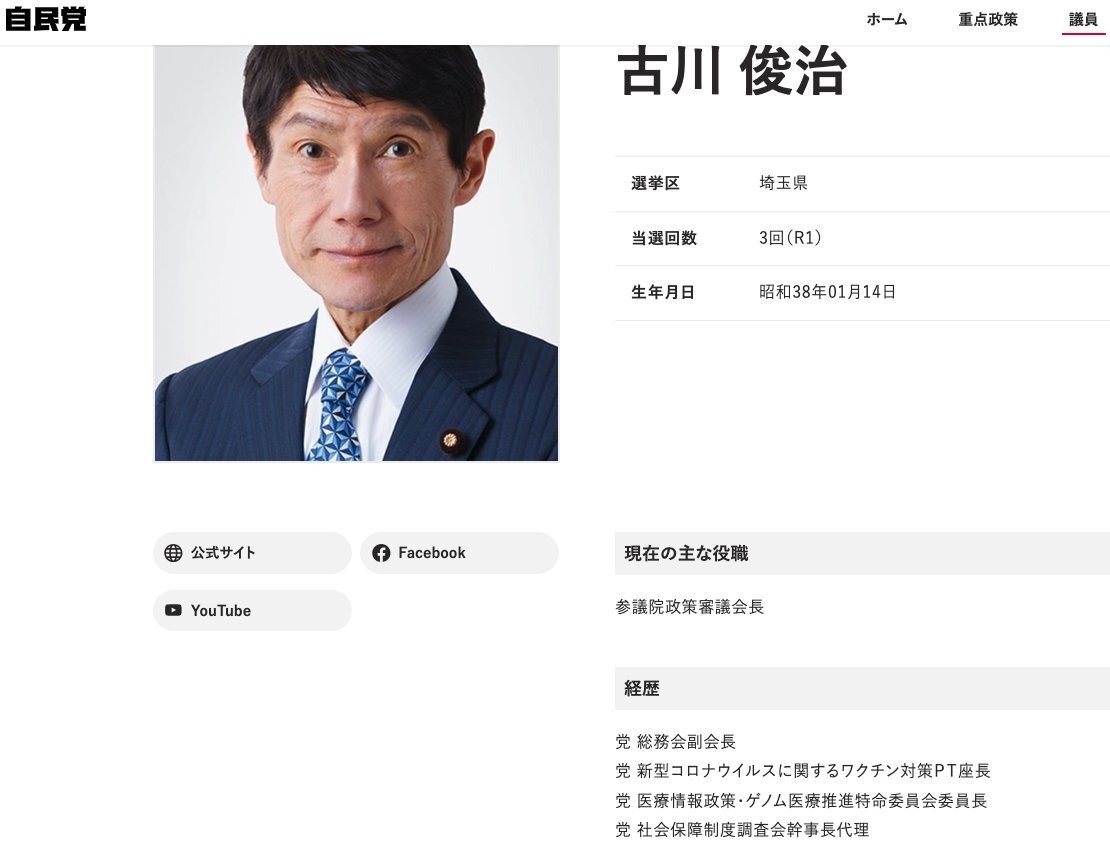Click the 参議院政策審議会長 text

[x=690, y=607]
